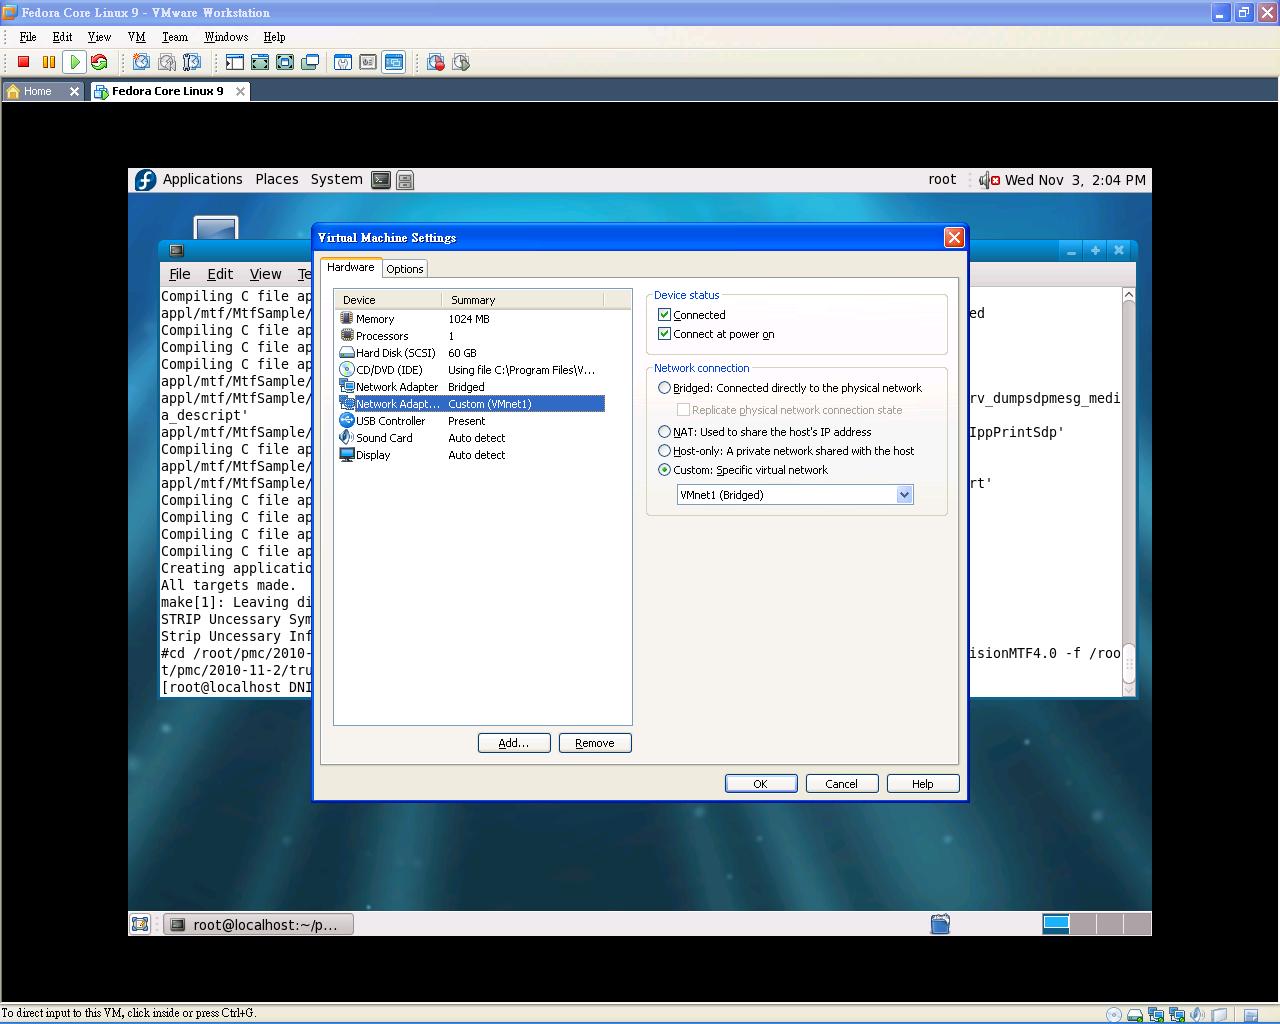Select the Sound Card row

pyautogui.click(x=471, y=438)
